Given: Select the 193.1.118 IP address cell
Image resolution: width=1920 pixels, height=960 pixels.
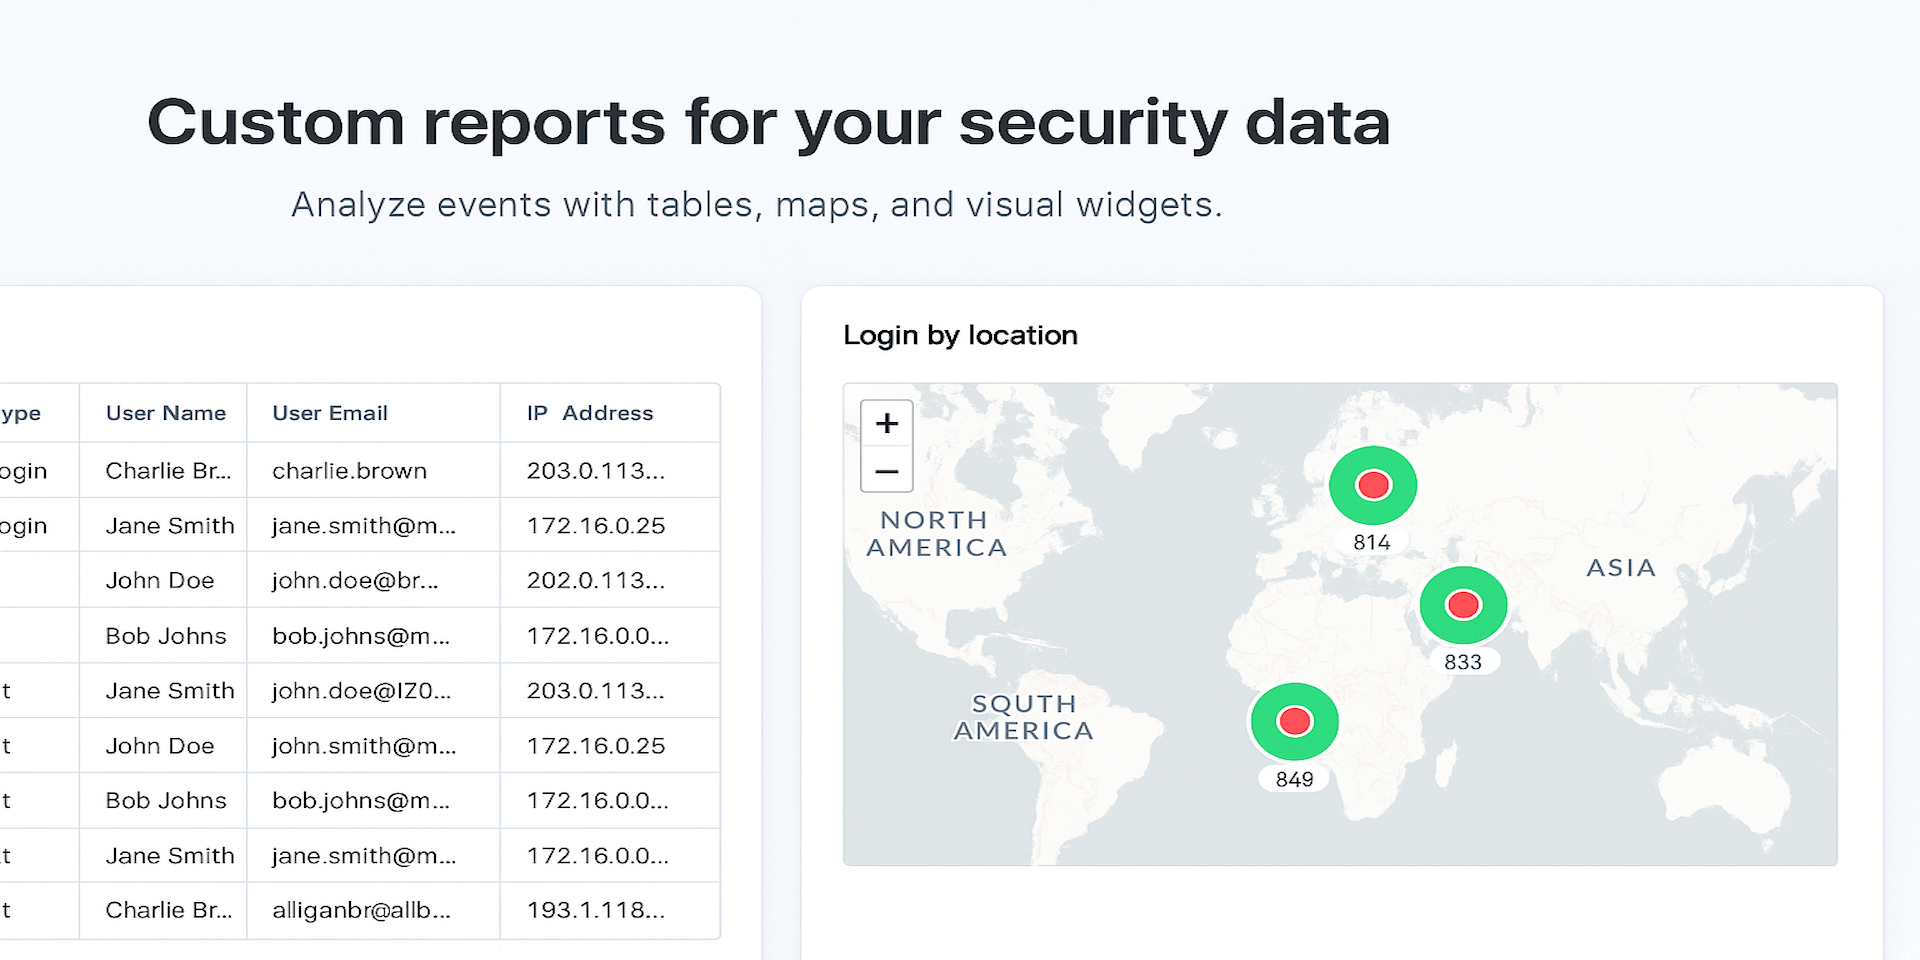Looking at the screenshot, I should tap(596, 910).
